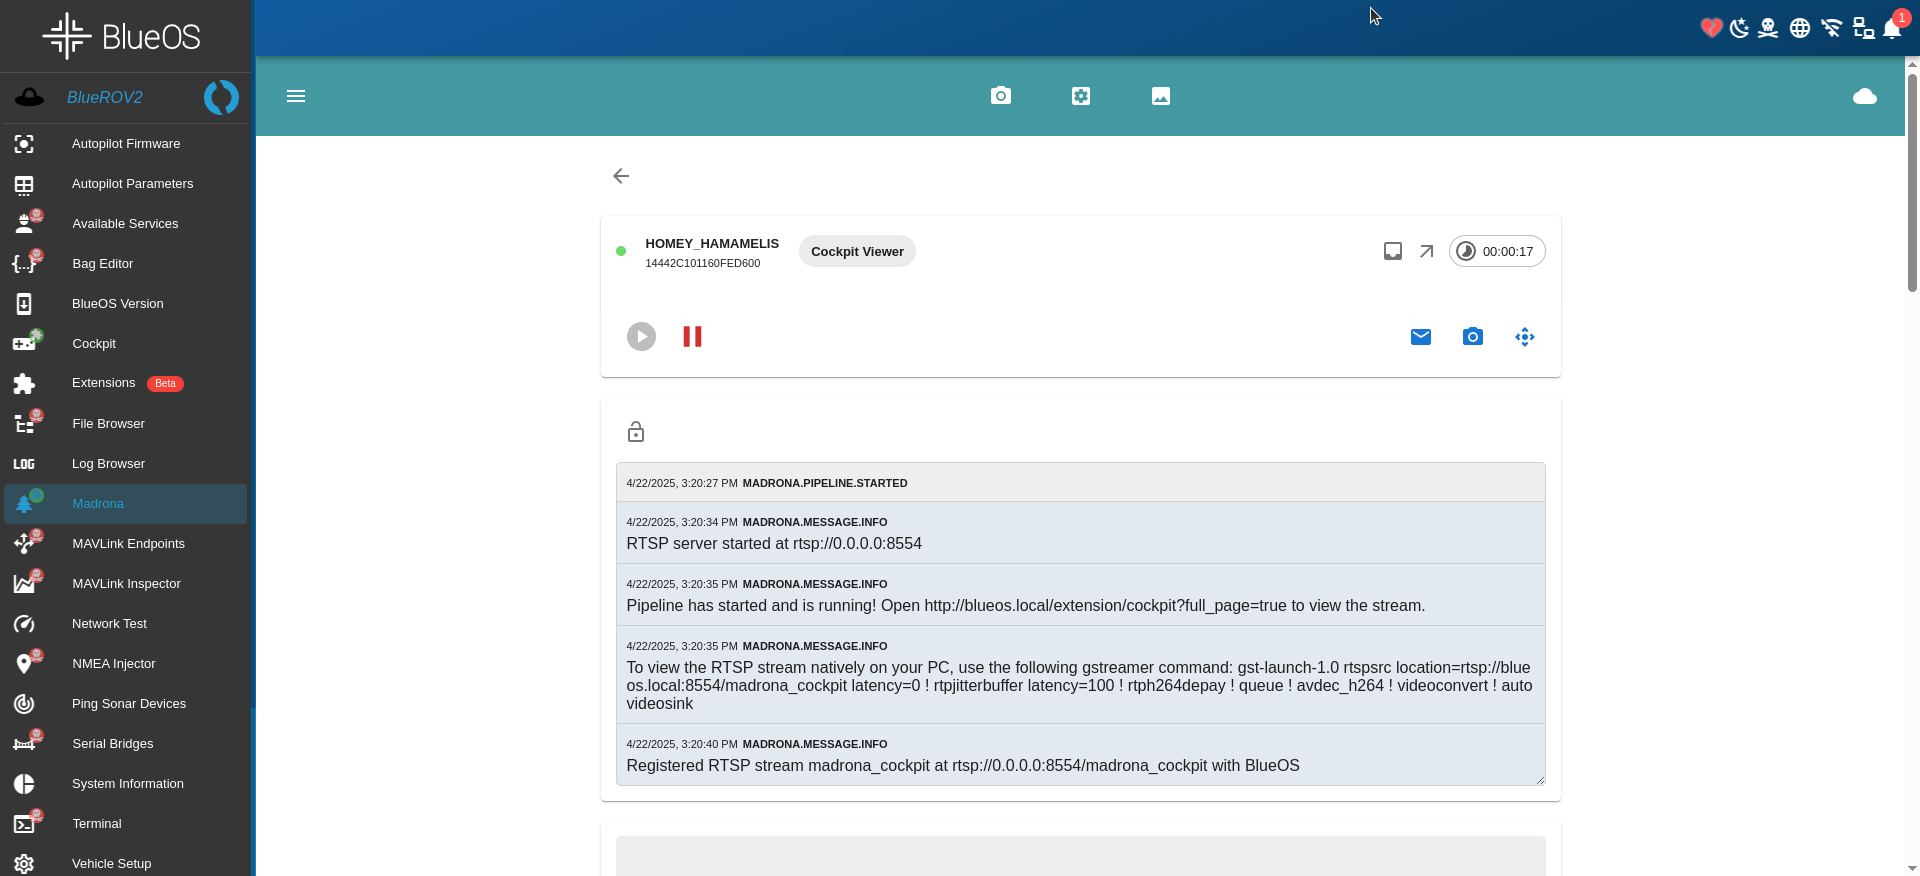Take snapshot with blue camera icon

[1473, 337]
